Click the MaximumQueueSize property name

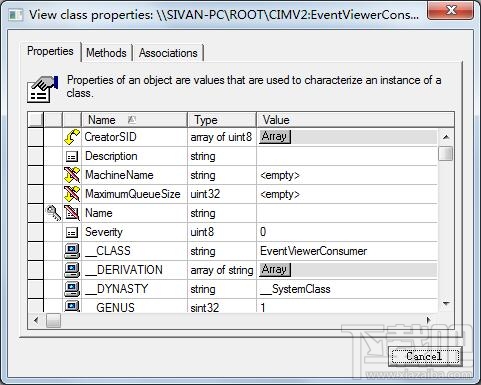point(133,194)
